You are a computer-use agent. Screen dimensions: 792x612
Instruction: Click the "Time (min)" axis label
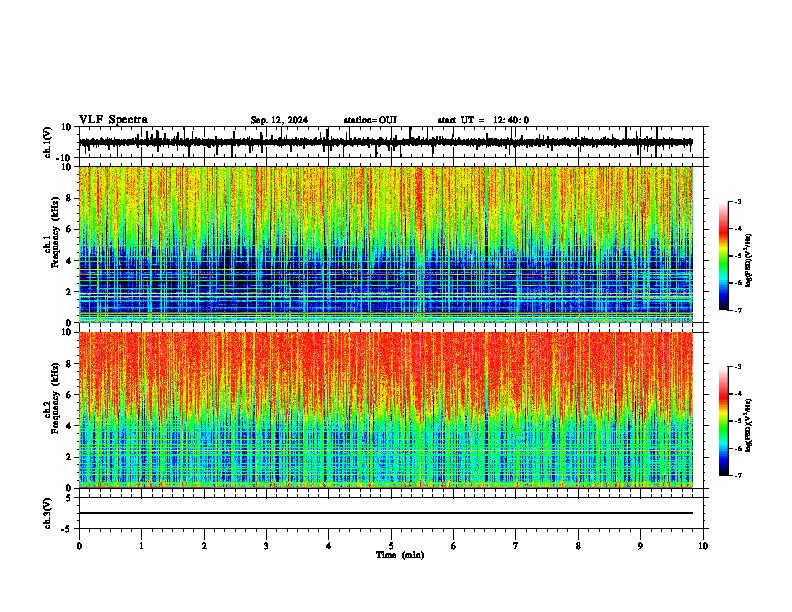400,555
